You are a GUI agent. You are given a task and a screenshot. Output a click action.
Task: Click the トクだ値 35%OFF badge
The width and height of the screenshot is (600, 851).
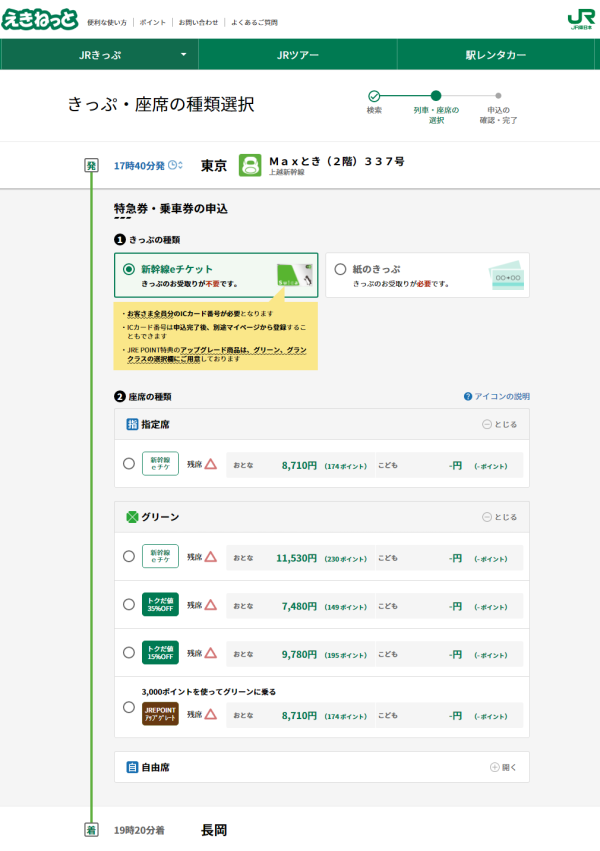tap(160, 605)
